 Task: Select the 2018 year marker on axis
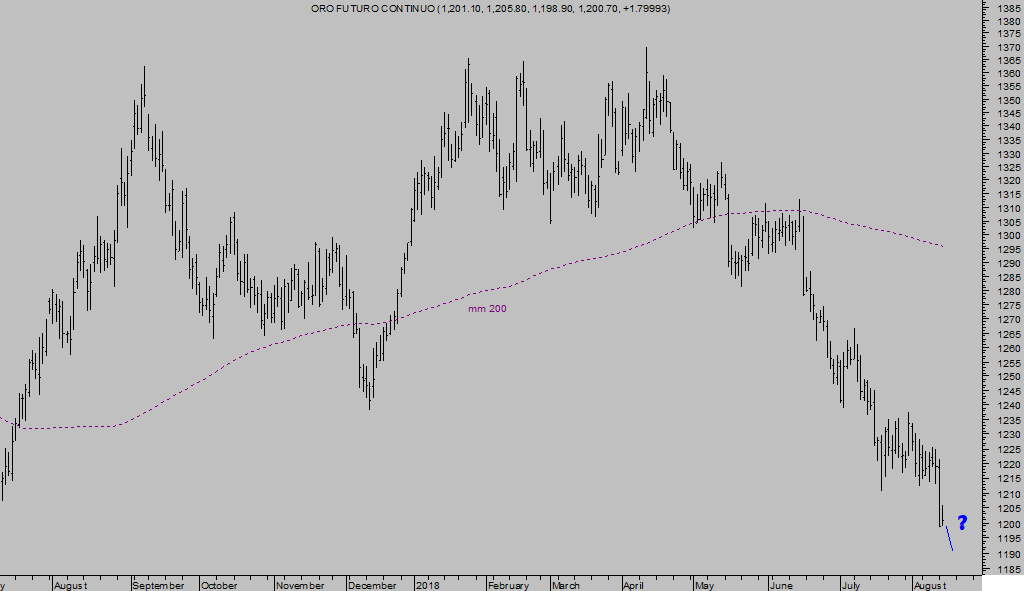[428, 585]
